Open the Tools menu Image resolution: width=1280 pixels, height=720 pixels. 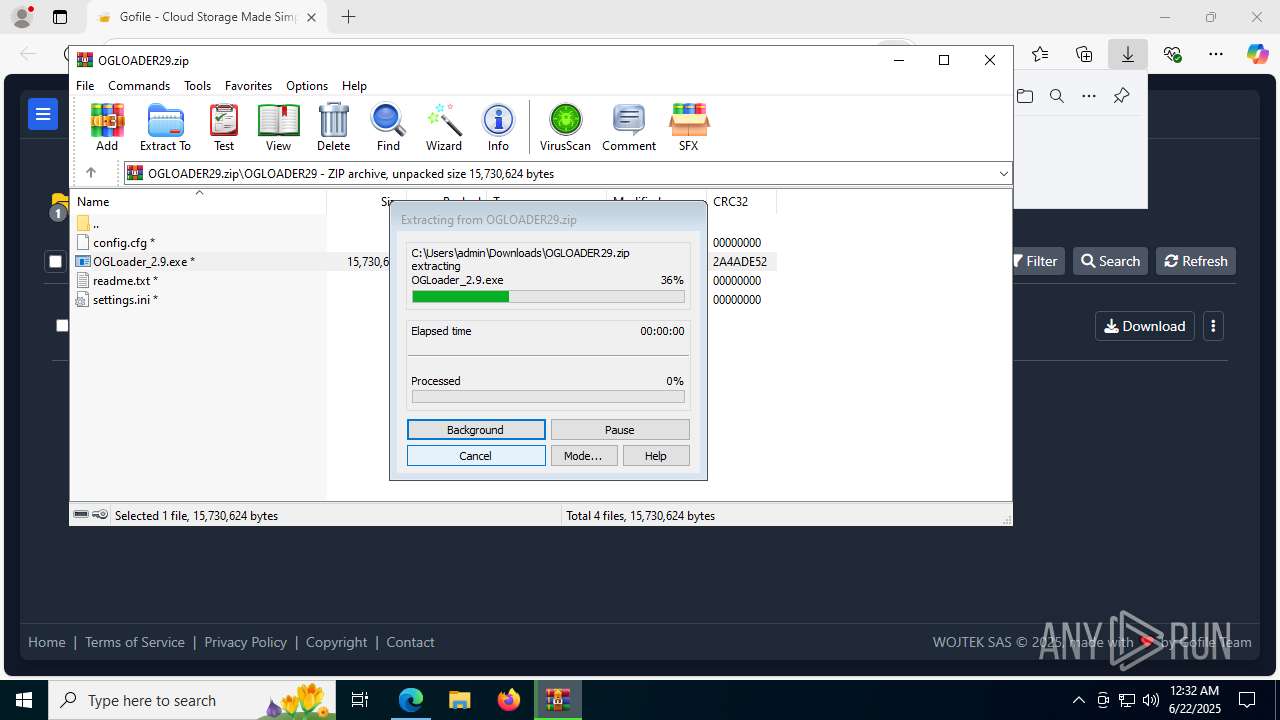[x=197, y=86]
